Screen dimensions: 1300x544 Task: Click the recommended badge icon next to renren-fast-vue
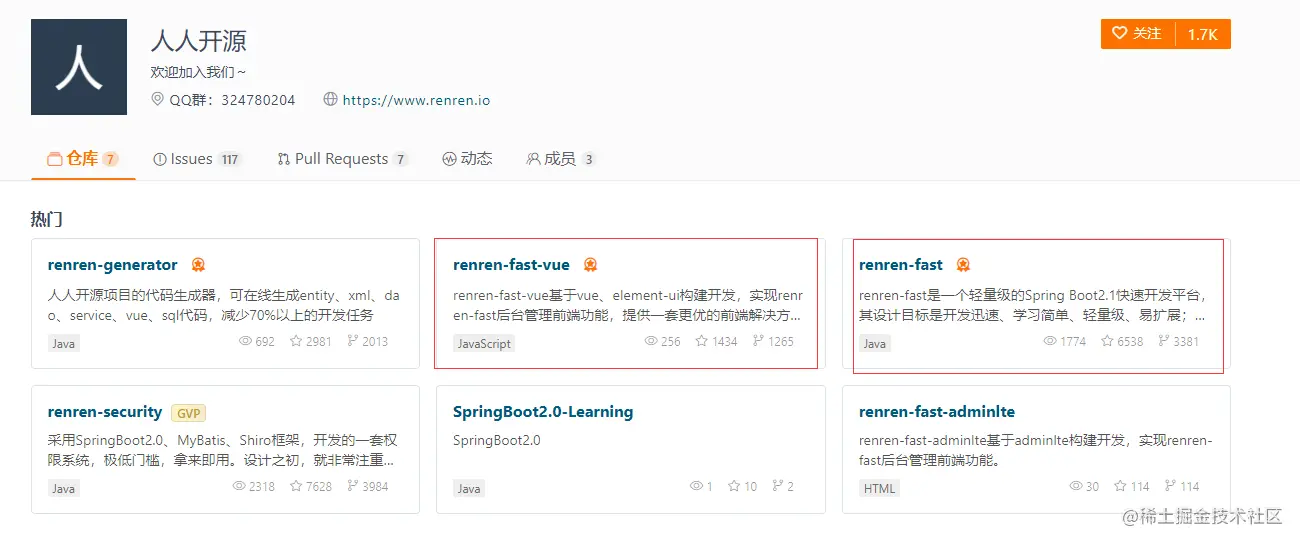590,265
